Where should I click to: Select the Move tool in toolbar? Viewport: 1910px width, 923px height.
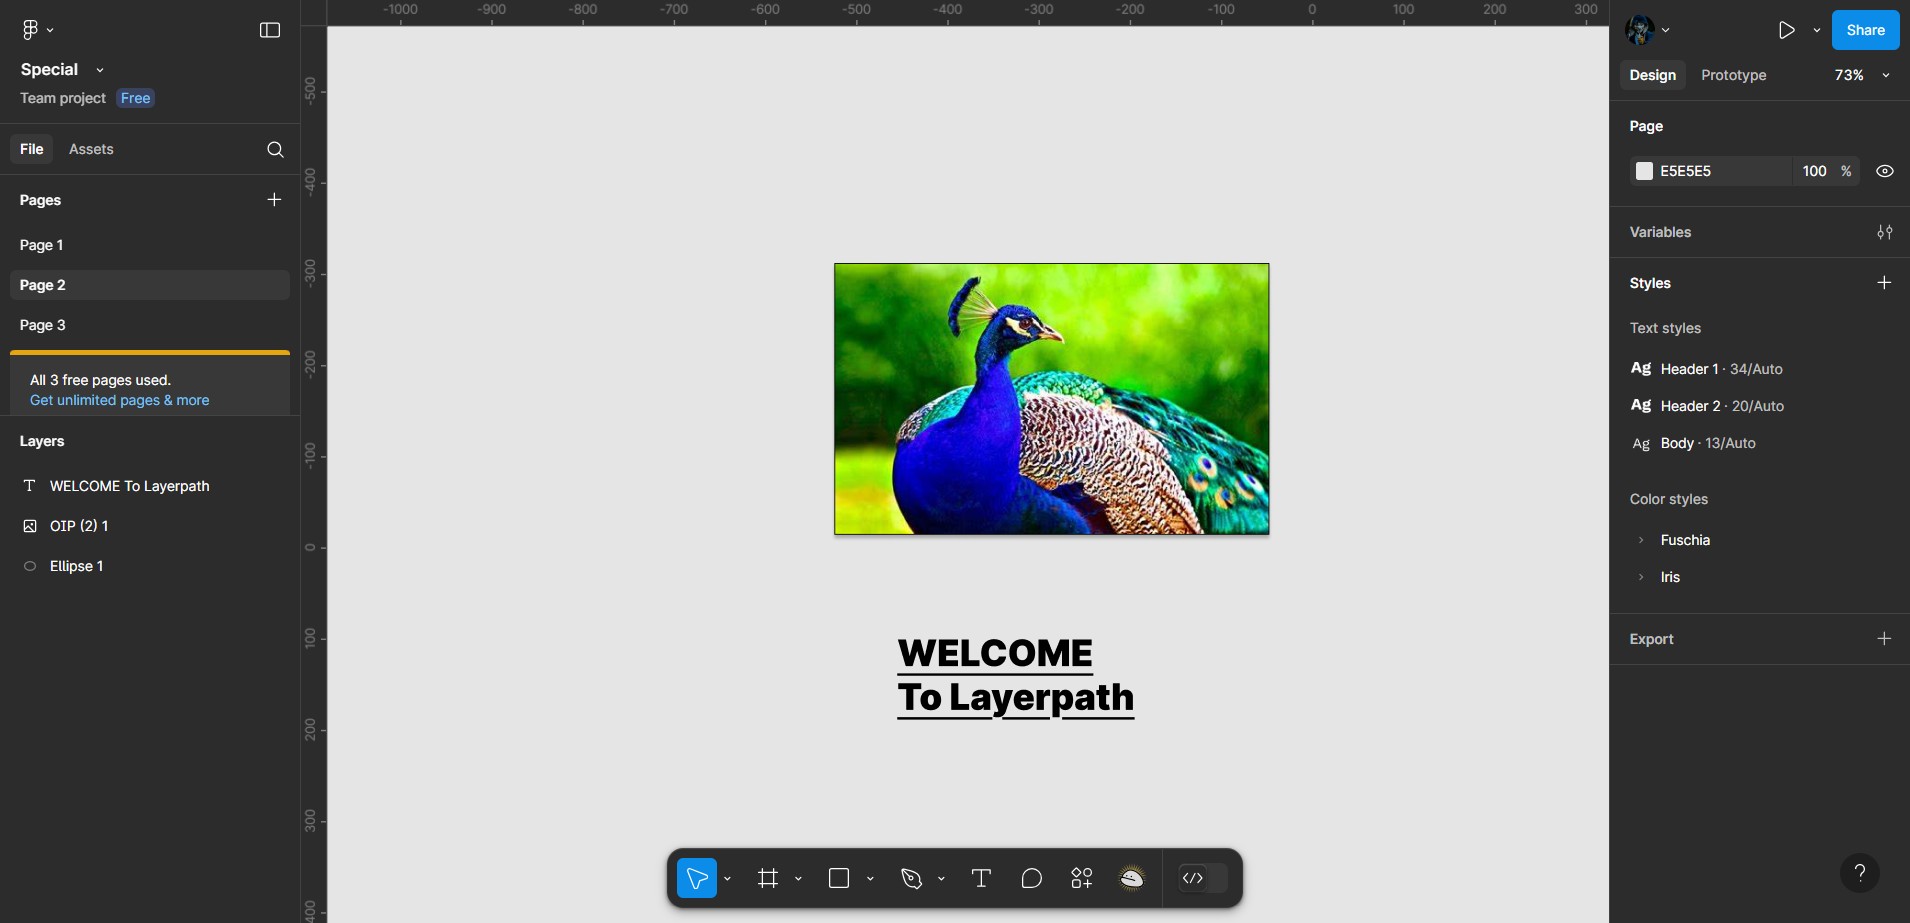click(697, 878)
